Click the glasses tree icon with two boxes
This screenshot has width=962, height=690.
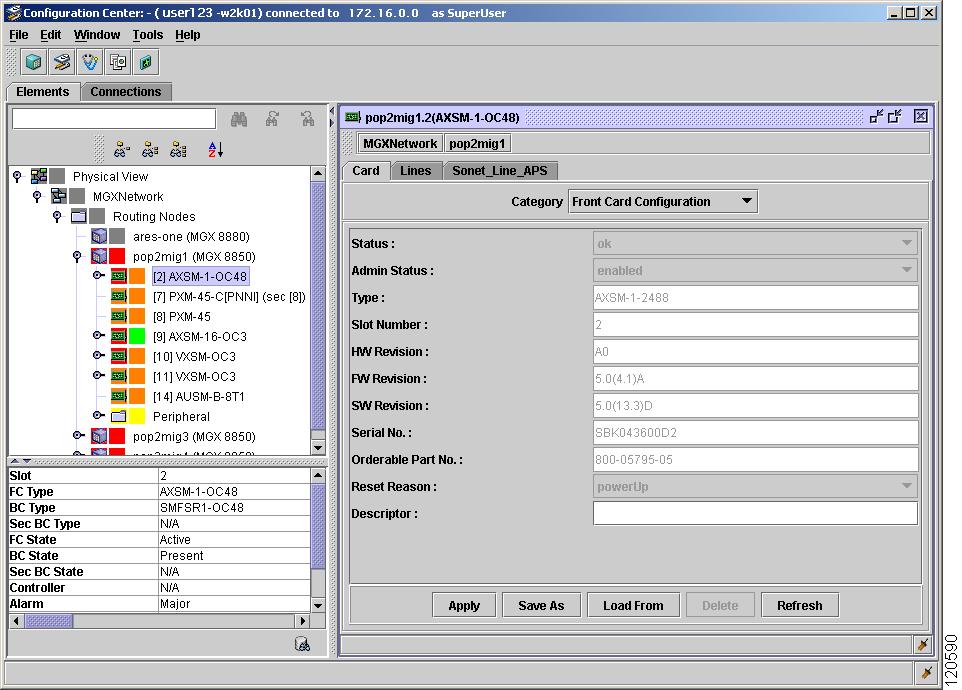pos(150,149)
